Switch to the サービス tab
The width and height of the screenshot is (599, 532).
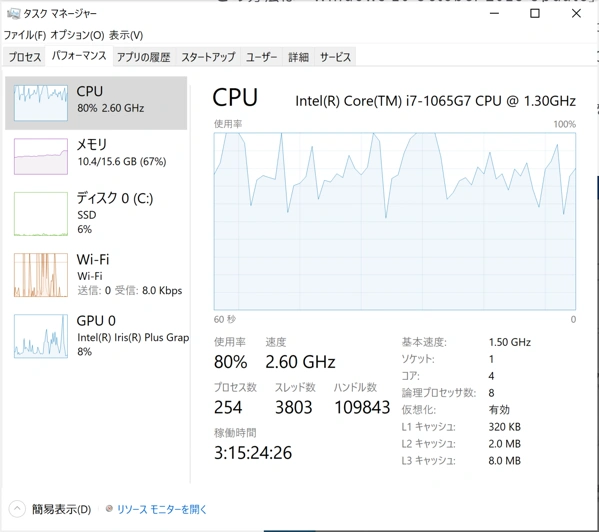335,57
